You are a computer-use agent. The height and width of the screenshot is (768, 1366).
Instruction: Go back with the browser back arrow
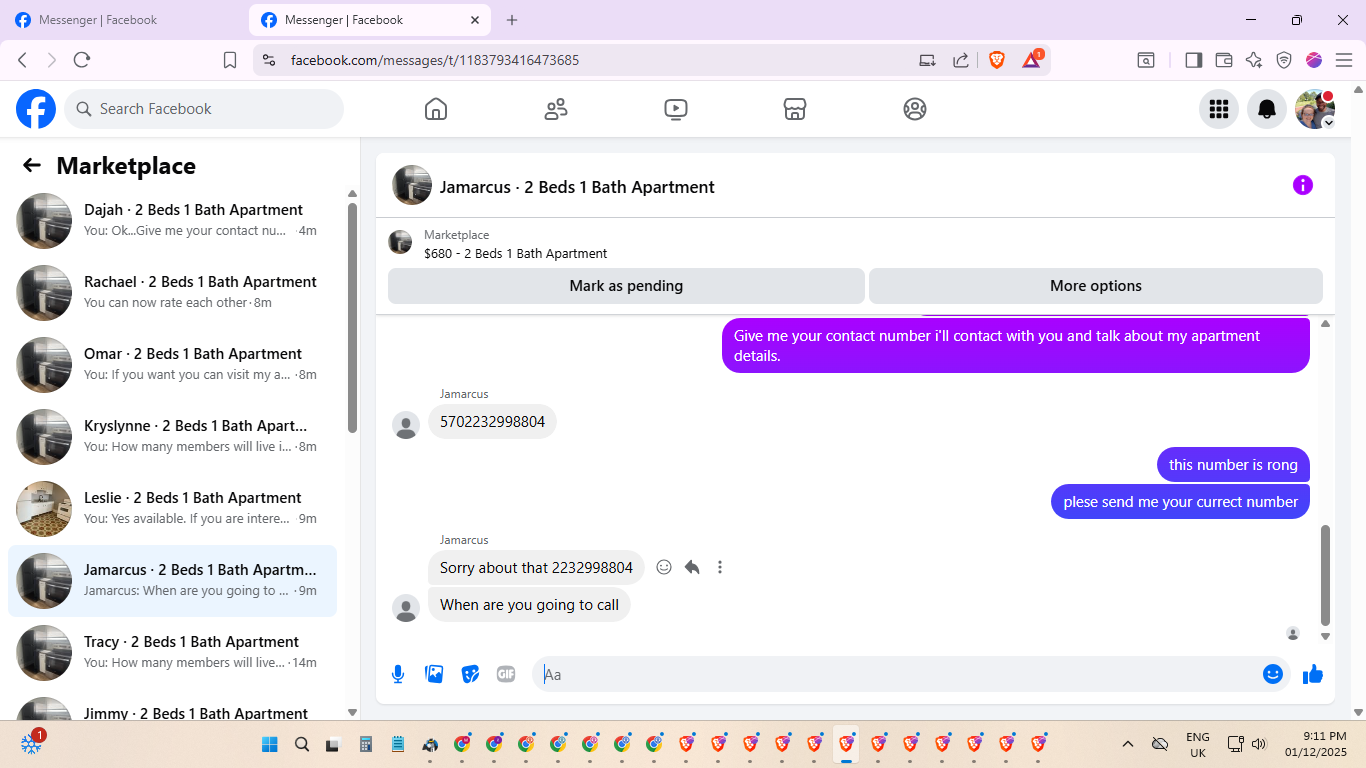(22, 60)
